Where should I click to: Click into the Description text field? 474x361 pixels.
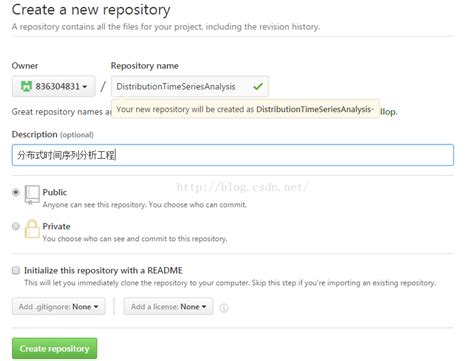(233, 155)
